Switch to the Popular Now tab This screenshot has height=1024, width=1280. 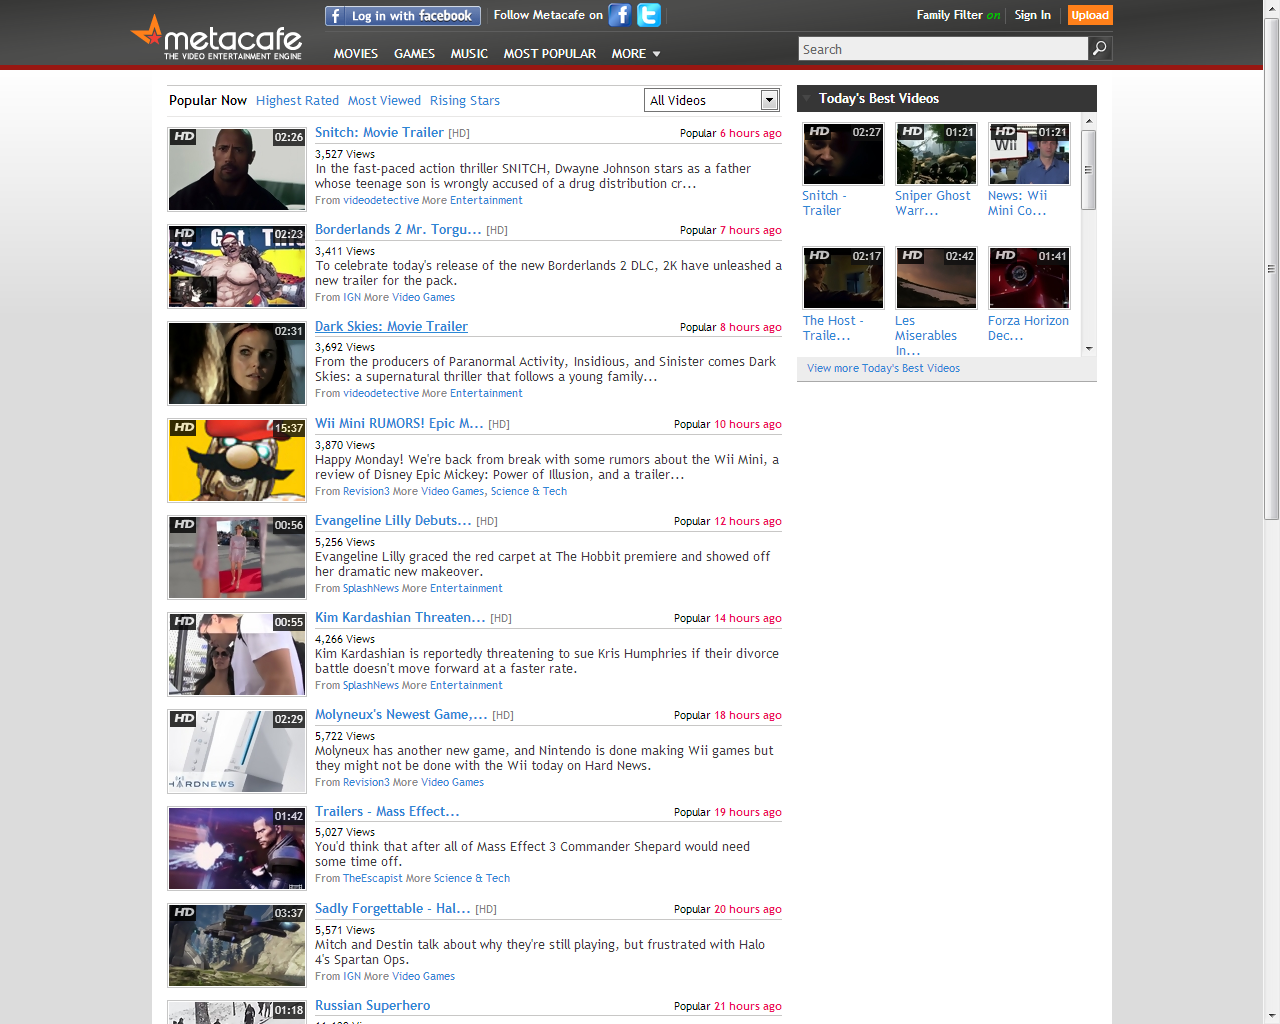pyautogui.click(x=208, y=100)
